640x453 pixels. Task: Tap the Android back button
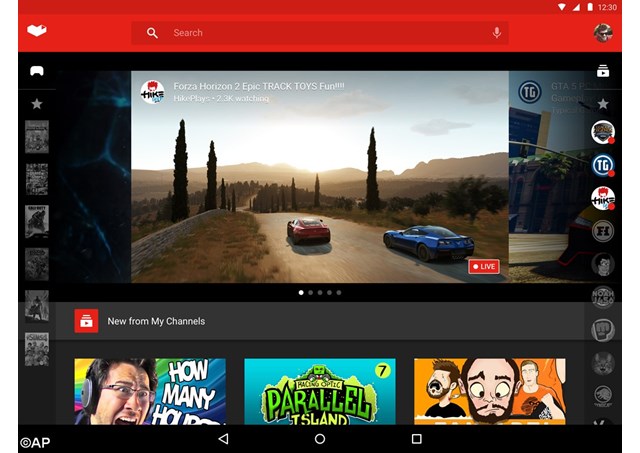tap(223, 439)
